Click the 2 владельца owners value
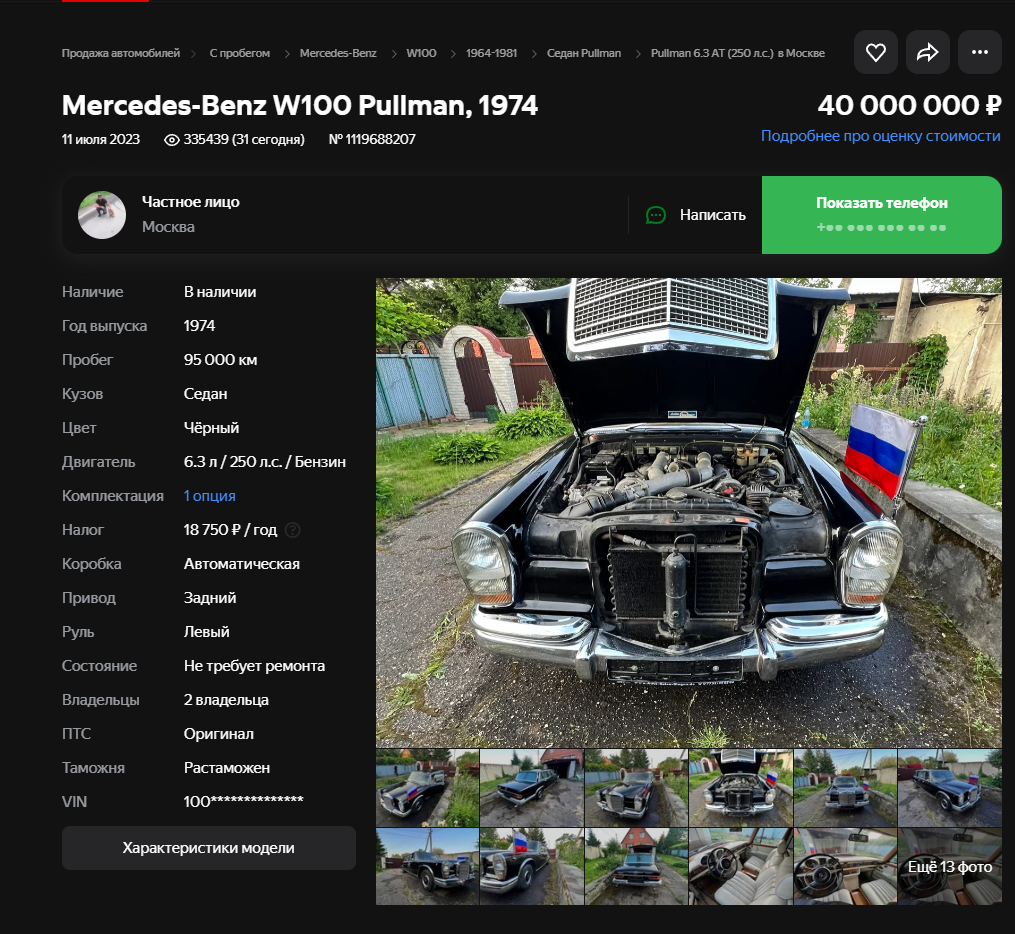Image resolution: width=1015 pixels, height=934 pixels. pyautogui.click(x=226, y=700)
